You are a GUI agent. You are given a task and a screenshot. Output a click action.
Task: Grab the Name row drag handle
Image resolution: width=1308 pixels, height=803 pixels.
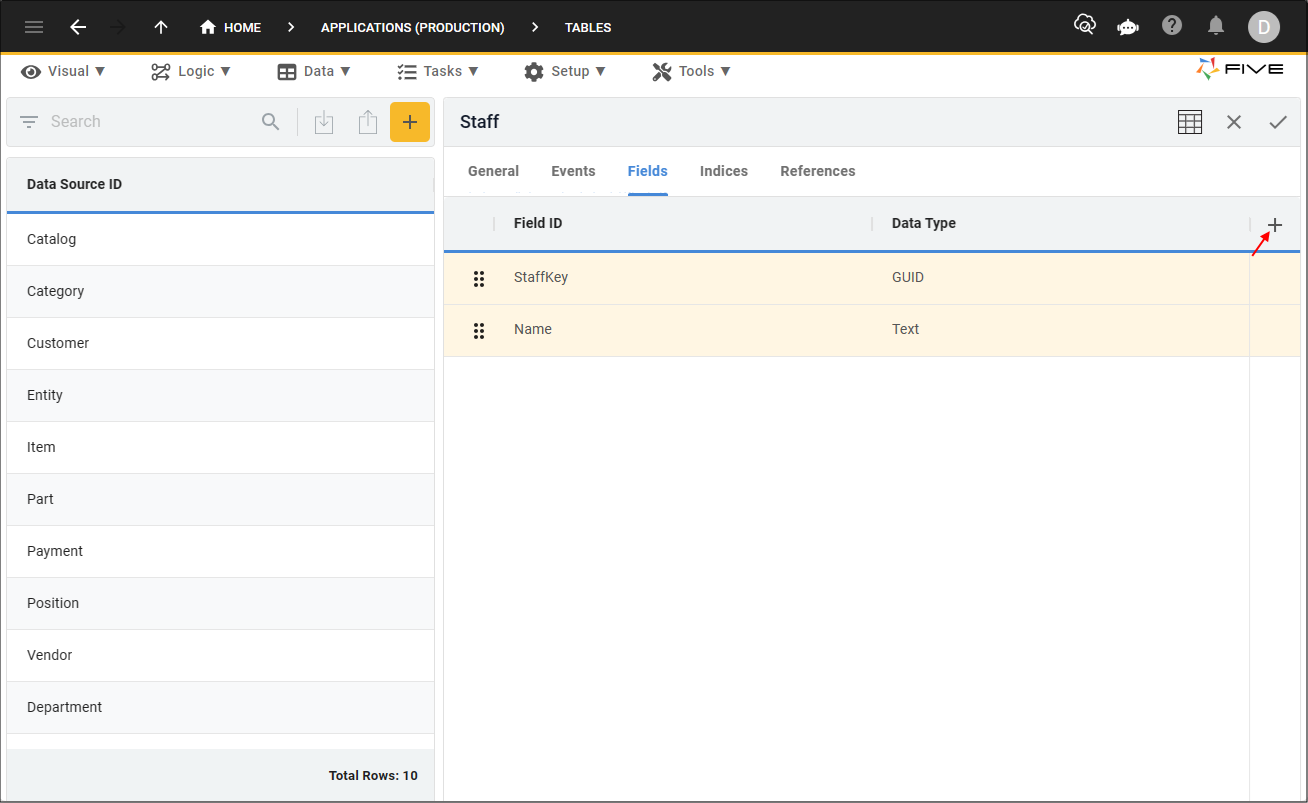point(479,330)
